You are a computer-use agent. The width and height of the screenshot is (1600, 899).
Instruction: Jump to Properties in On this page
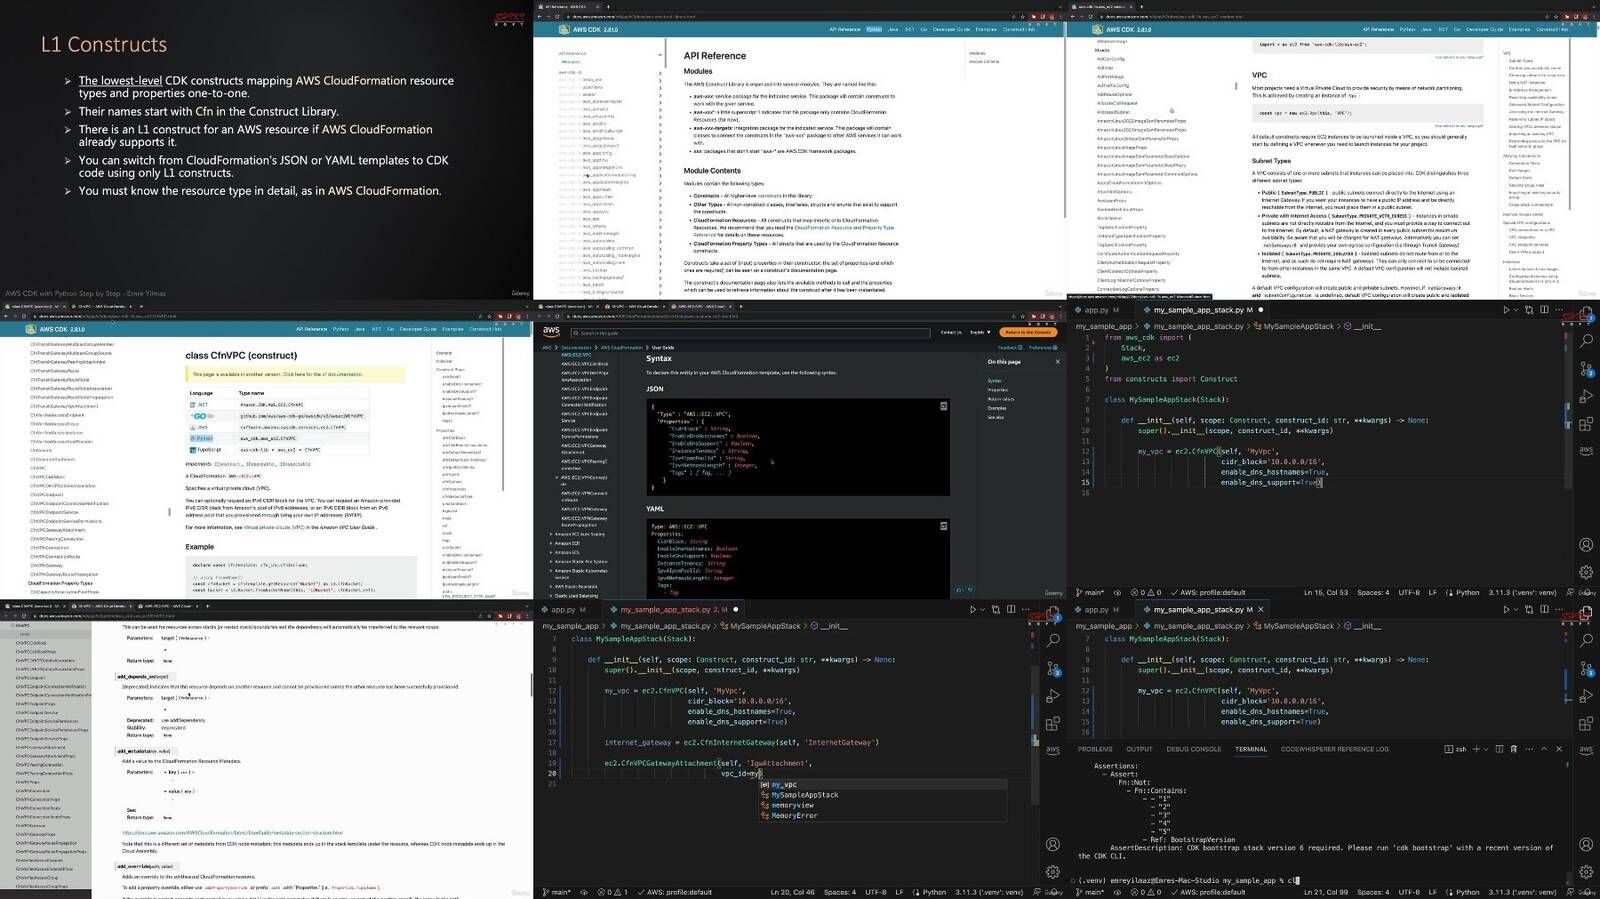[x=998, y=390]
